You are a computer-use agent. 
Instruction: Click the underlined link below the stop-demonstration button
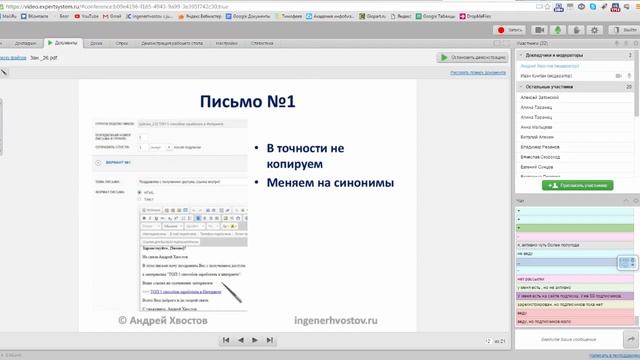click(478, 73)
